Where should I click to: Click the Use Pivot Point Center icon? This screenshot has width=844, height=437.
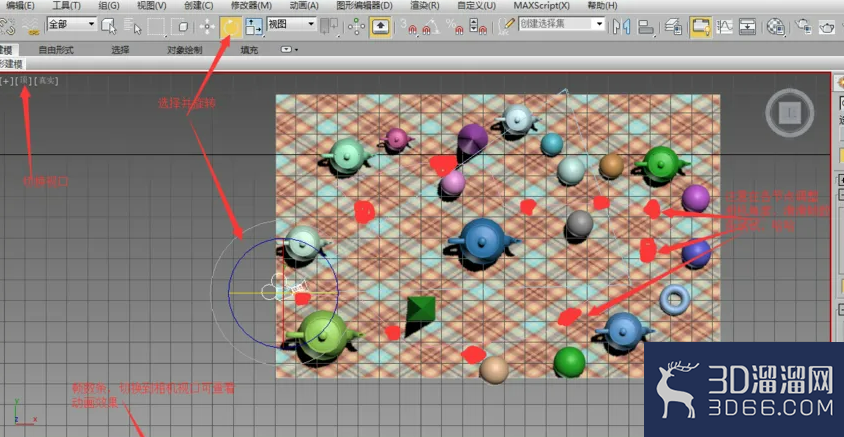[x=329, y=27]
